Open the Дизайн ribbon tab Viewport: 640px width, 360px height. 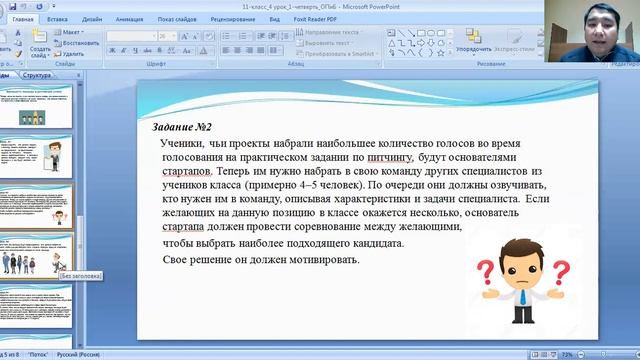pyautogui.click(x=91, y=19)
